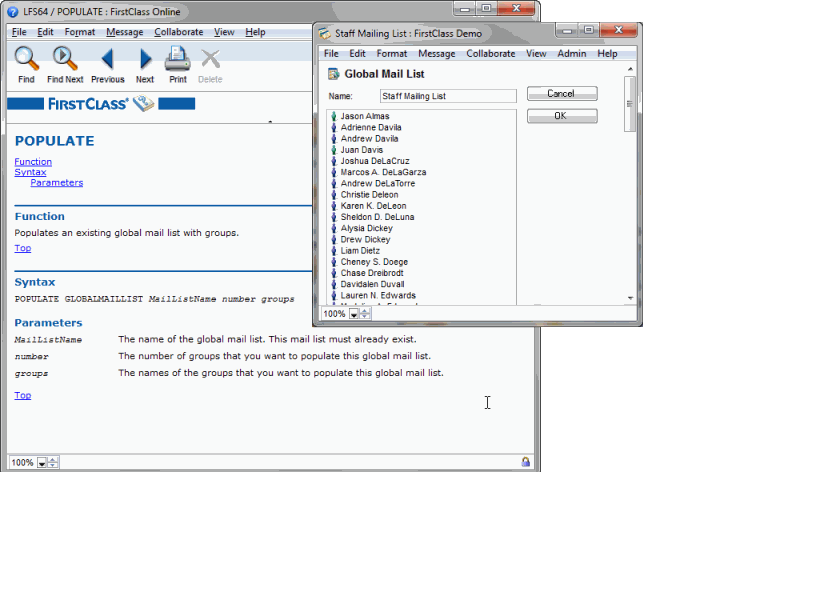Click the lock icon in status bar
This screenshot has width=825, height=590.
(x=525, y=462)
